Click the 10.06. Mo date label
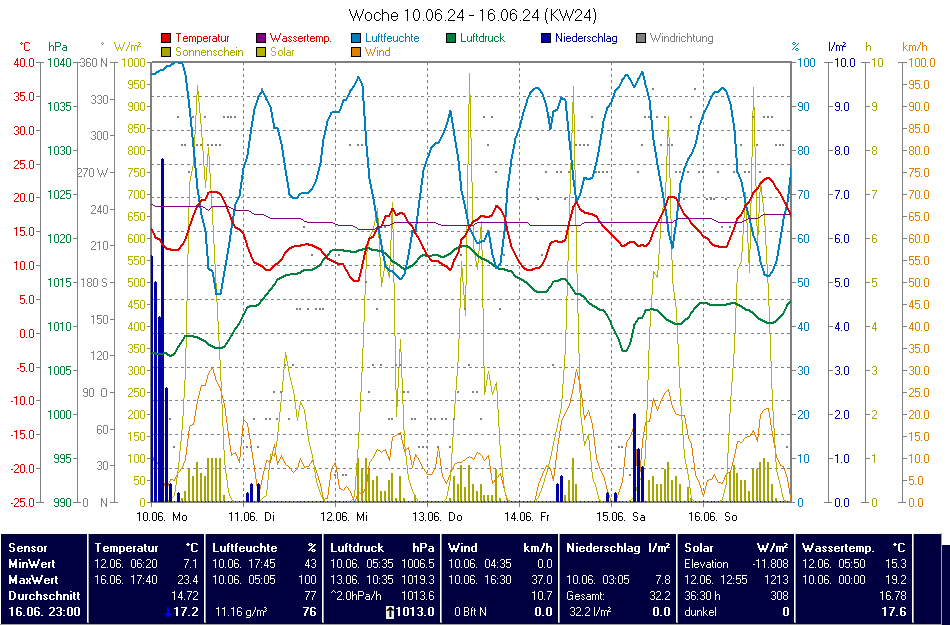 (x=161, y=517)
